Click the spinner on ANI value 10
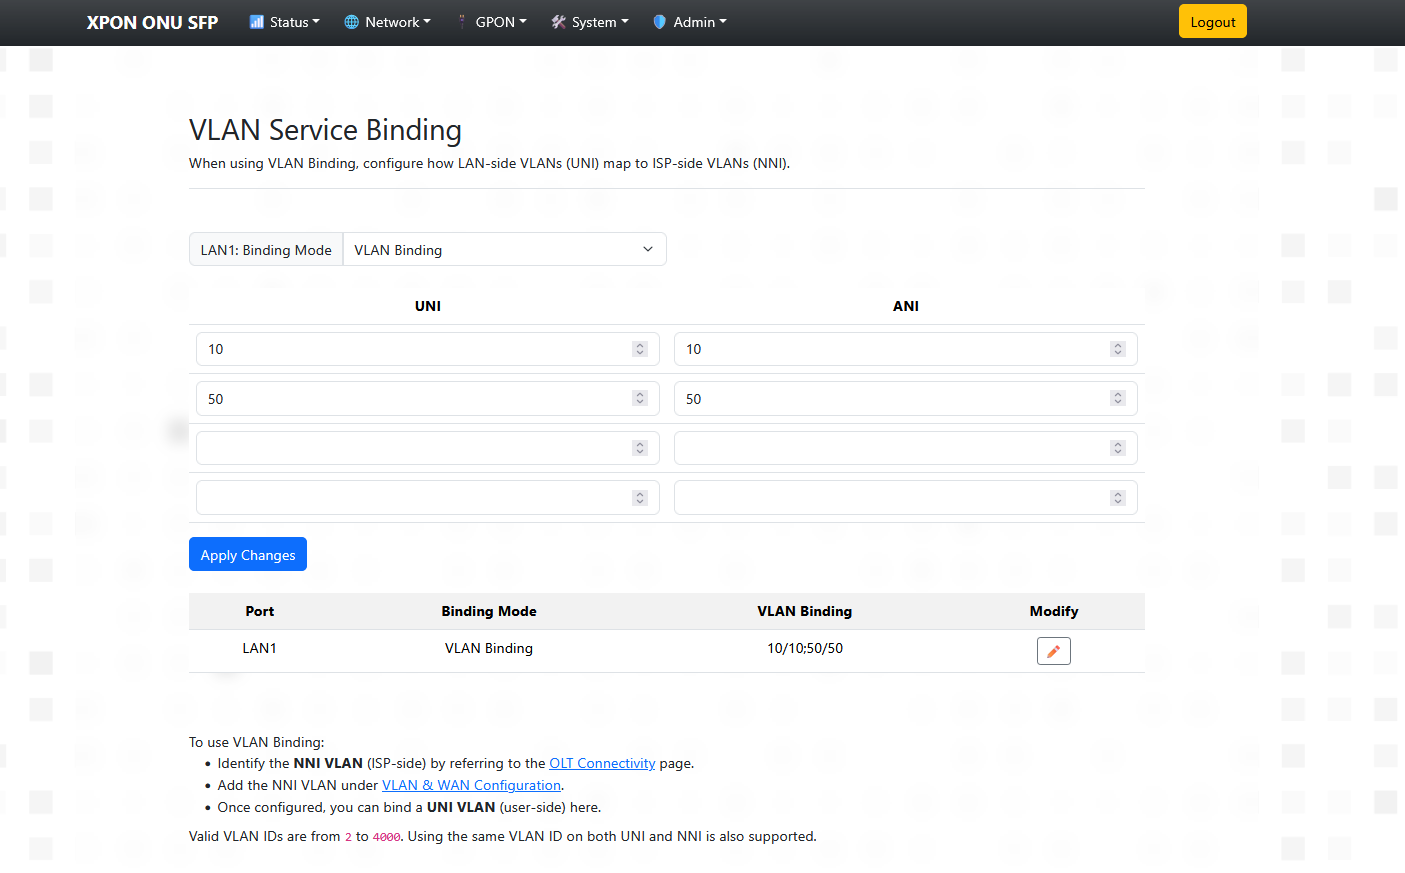 pos(1118,349)
